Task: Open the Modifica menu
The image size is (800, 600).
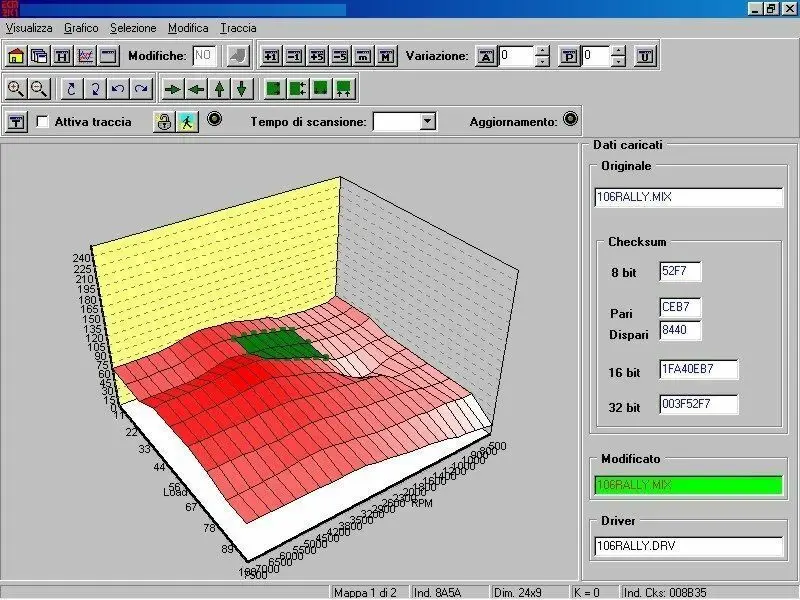Action: pos(188,28)
